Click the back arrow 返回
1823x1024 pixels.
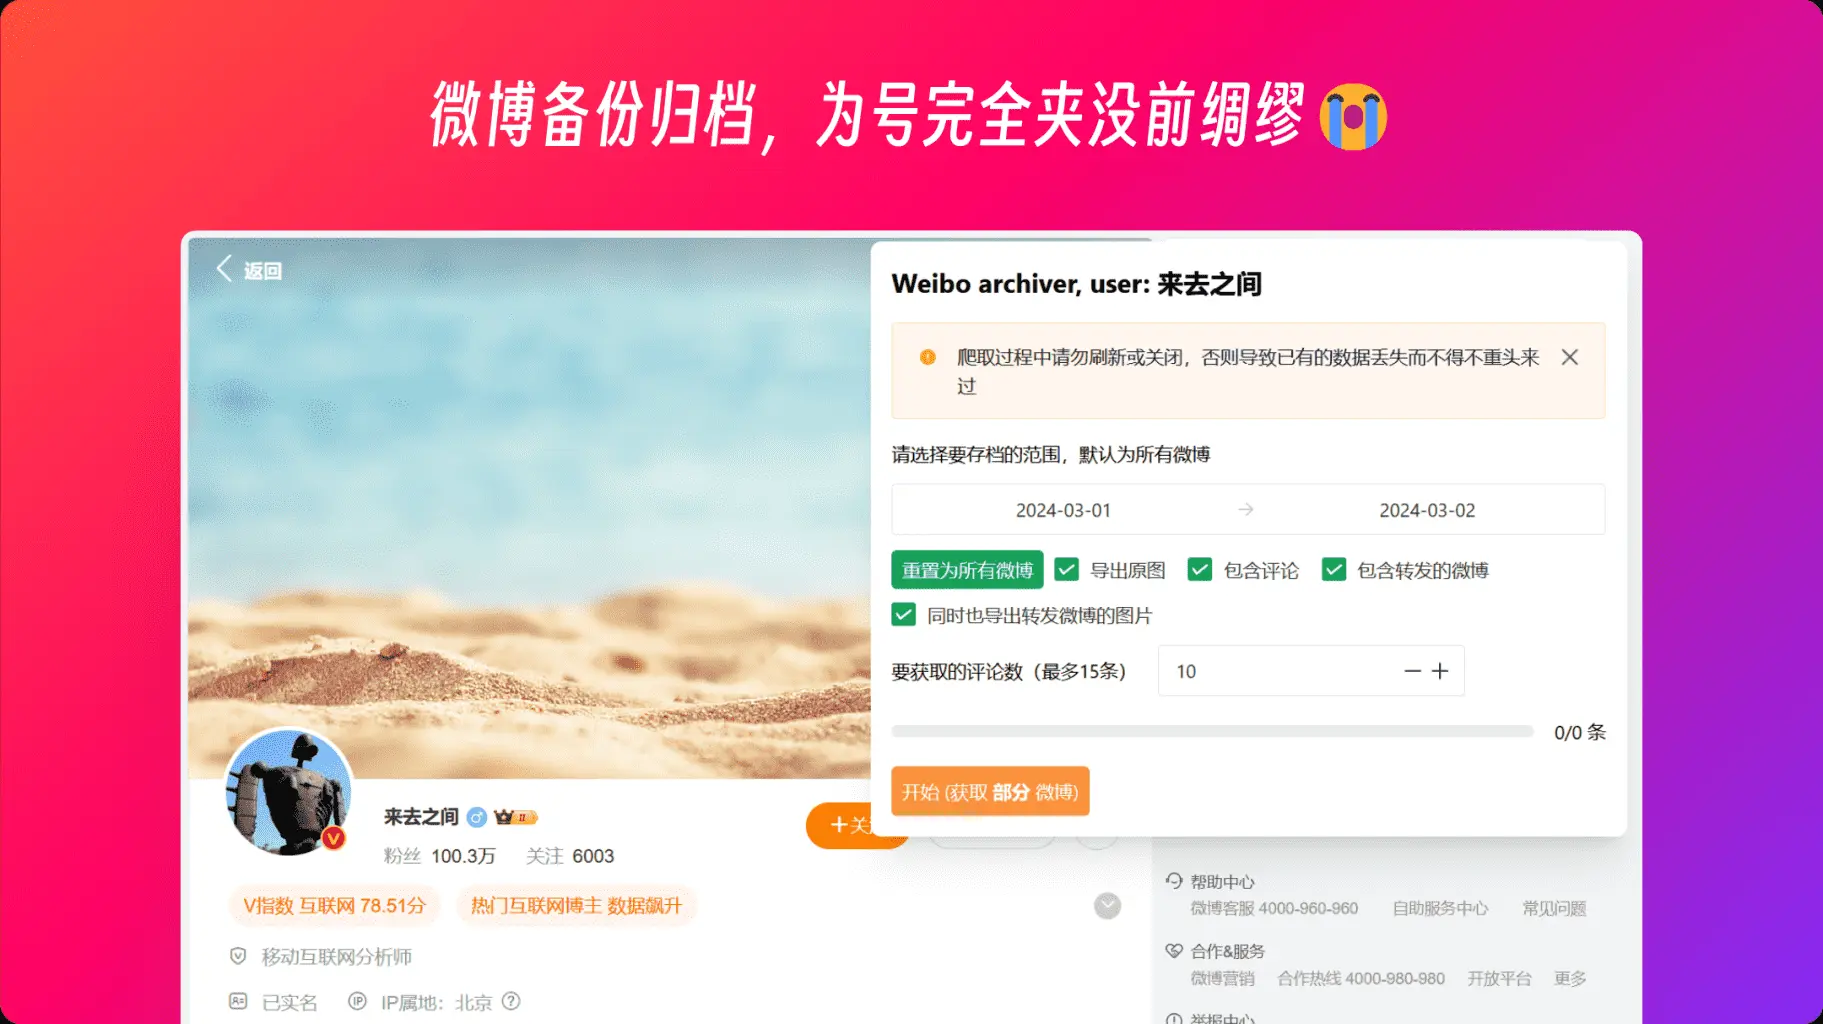(x=249, y=270)
